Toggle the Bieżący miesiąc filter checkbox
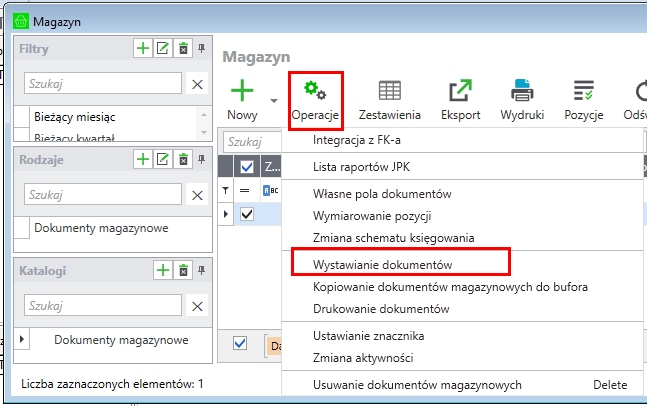The height and width of the screenshot is (406, 647). point(22,117)
